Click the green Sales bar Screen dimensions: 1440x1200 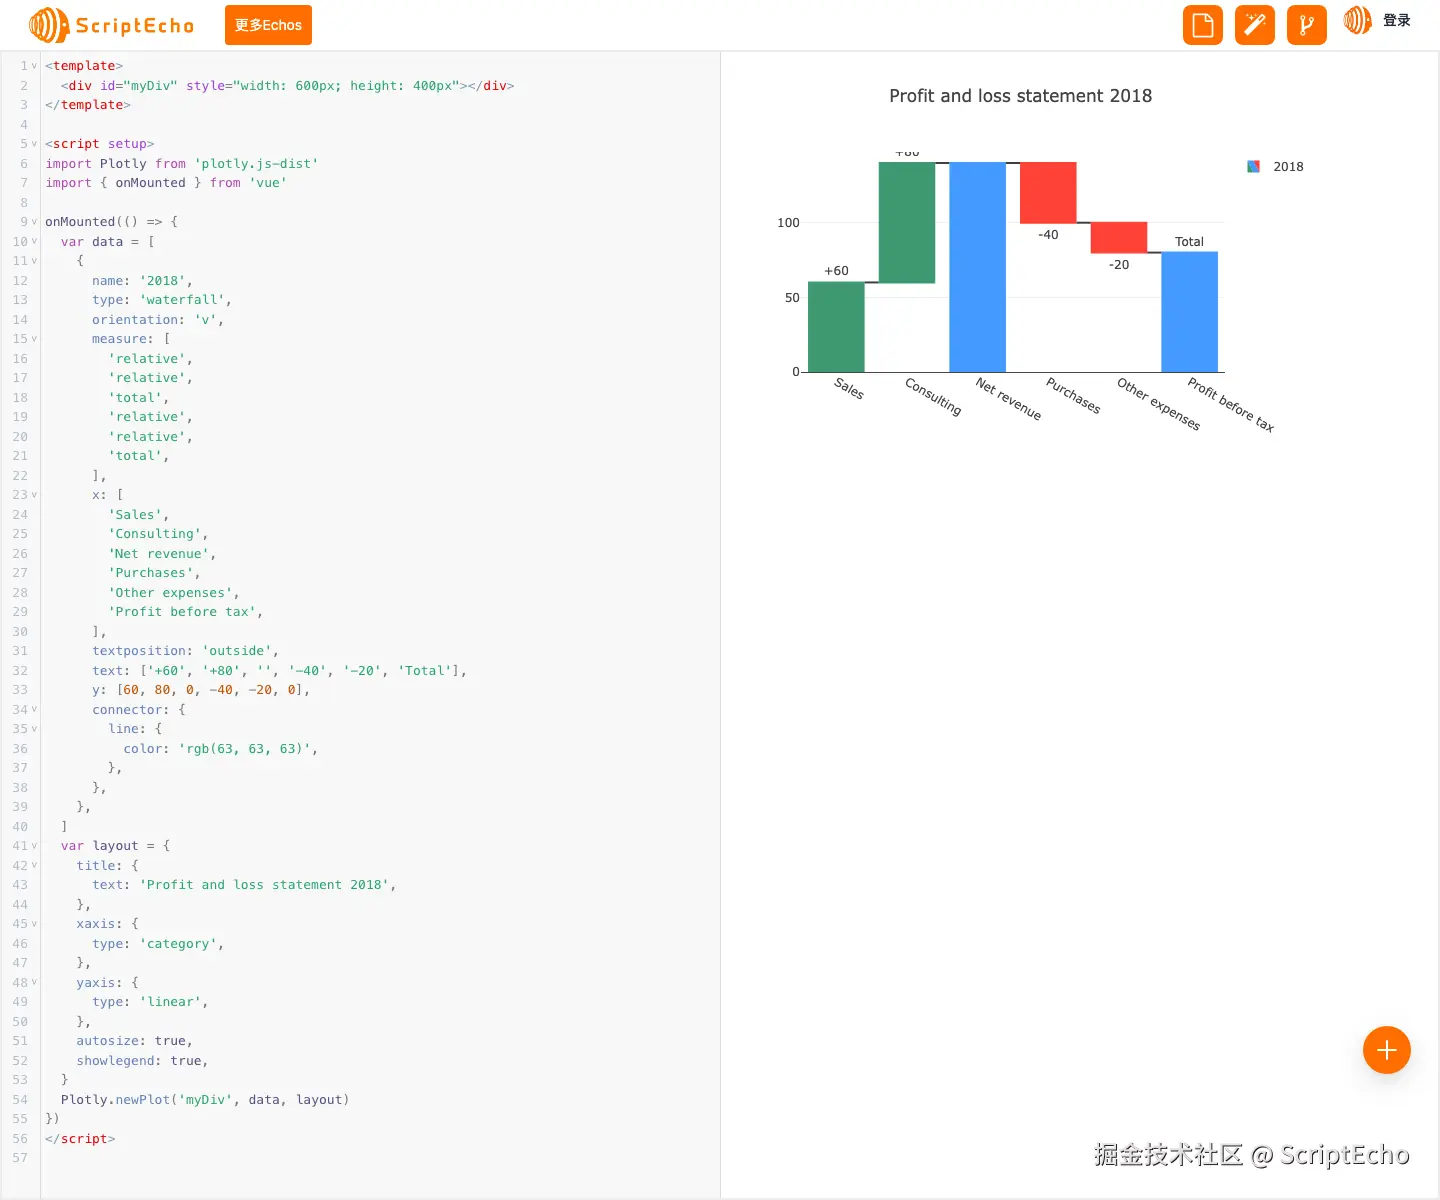836,327
